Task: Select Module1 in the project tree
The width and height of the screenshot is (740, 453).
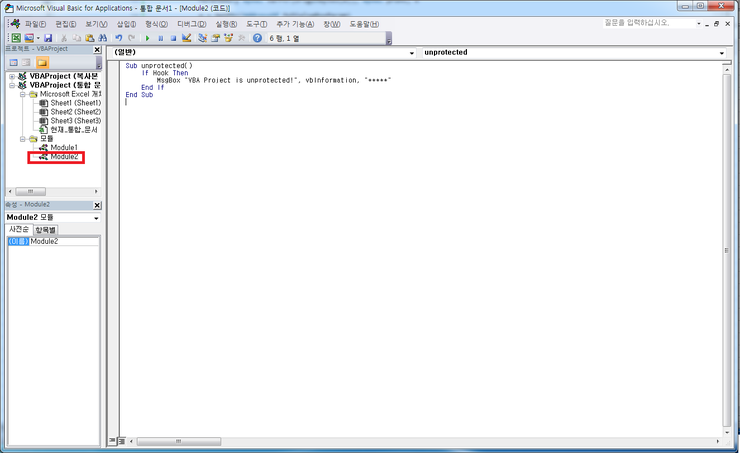Action: point(64,148)
